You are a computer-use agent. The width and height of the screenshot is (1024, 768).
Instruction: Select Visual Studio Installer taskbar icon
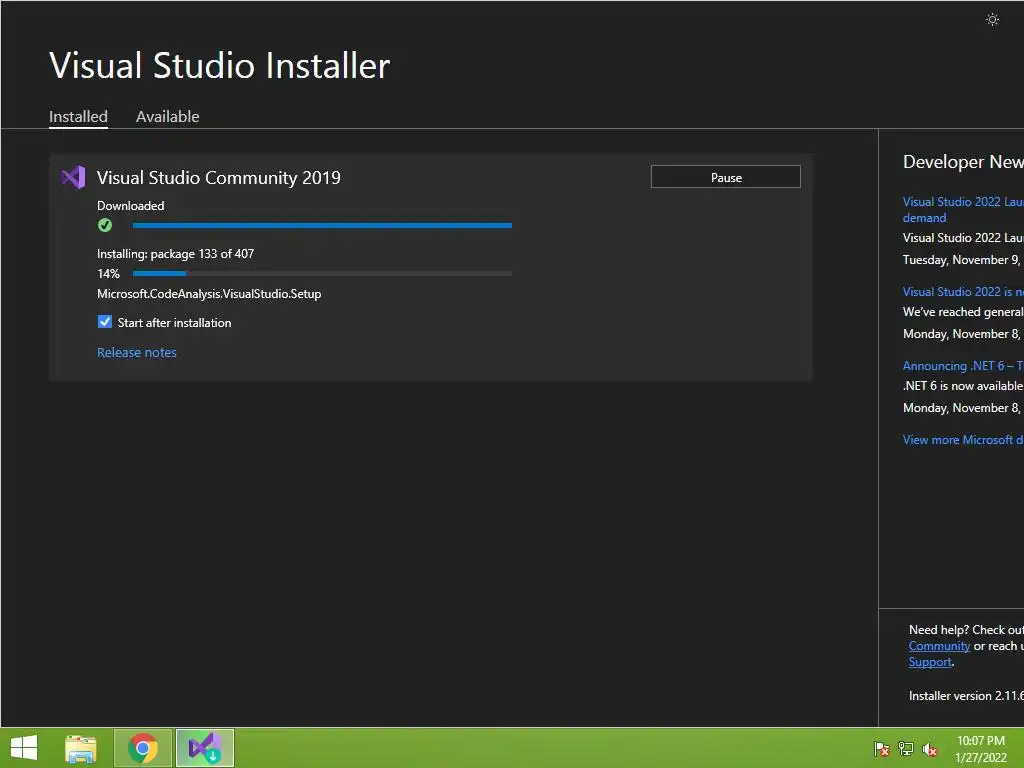click(x=204, y=748)
